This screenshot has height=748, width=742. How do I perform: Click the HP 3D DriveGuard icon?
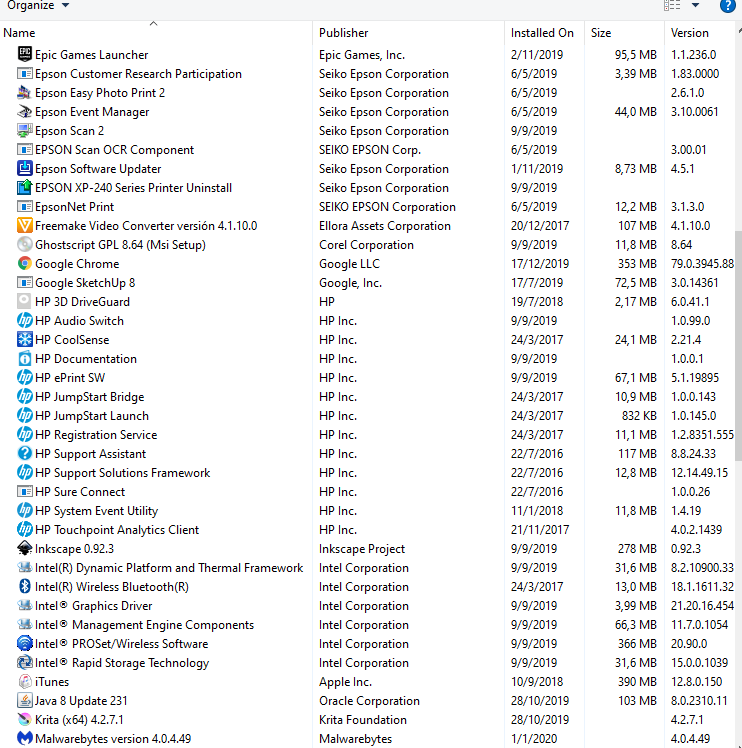point(24,301)
